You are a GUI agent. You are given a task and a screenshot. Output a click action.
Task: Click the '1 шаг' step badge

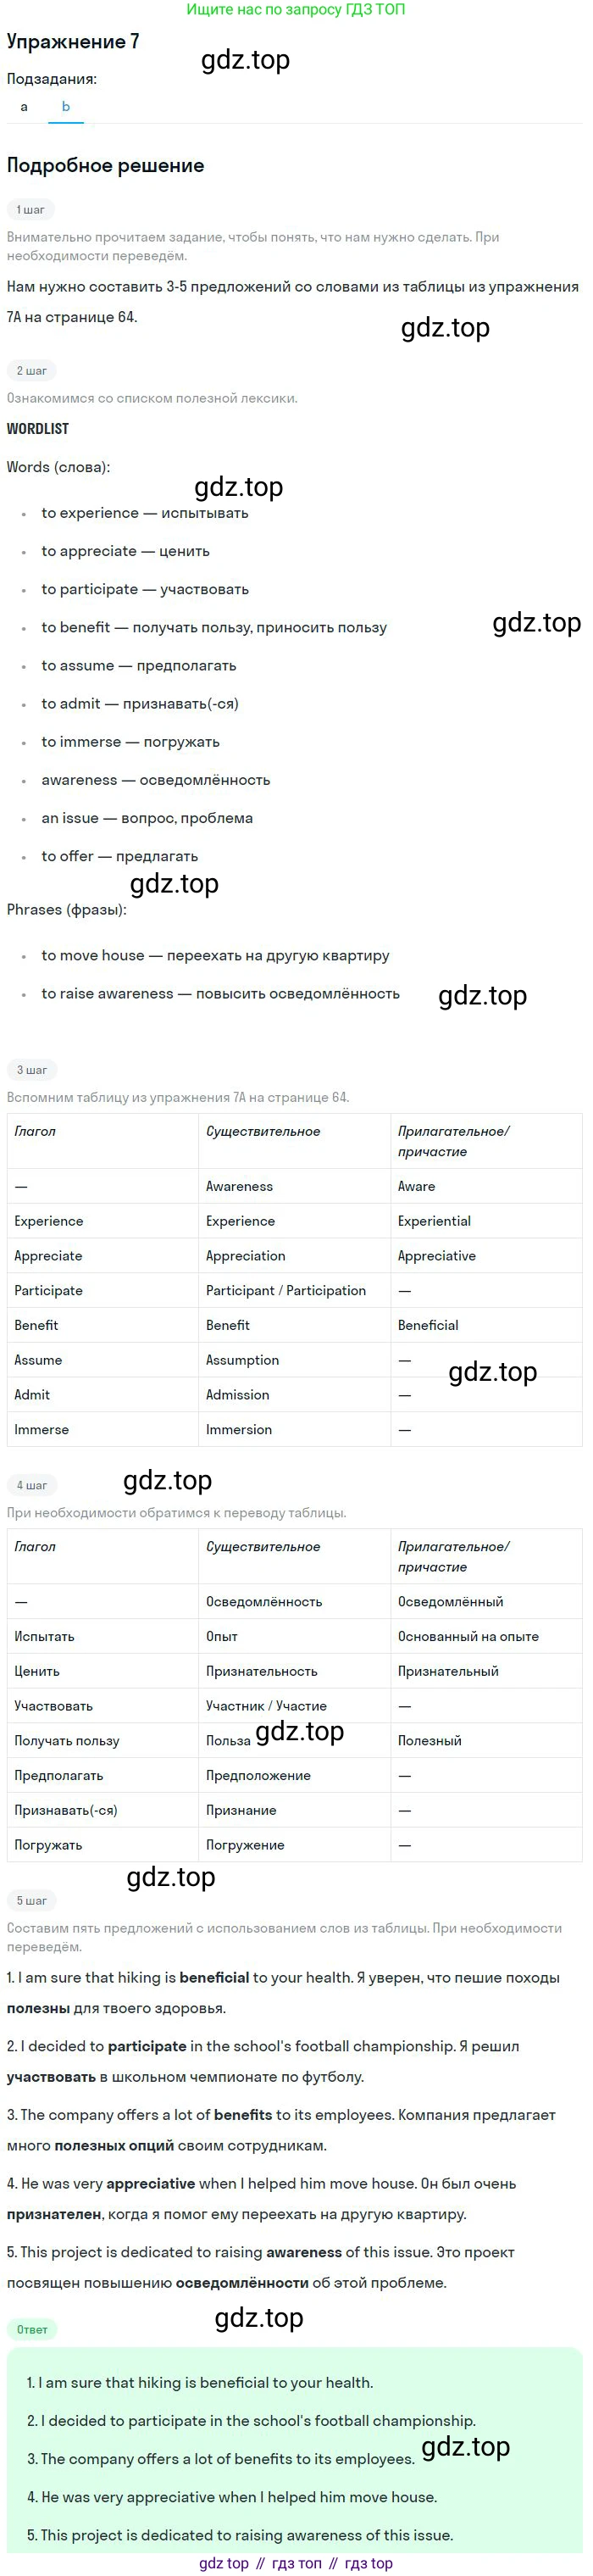pyautogui.click(x=30, y=210)
